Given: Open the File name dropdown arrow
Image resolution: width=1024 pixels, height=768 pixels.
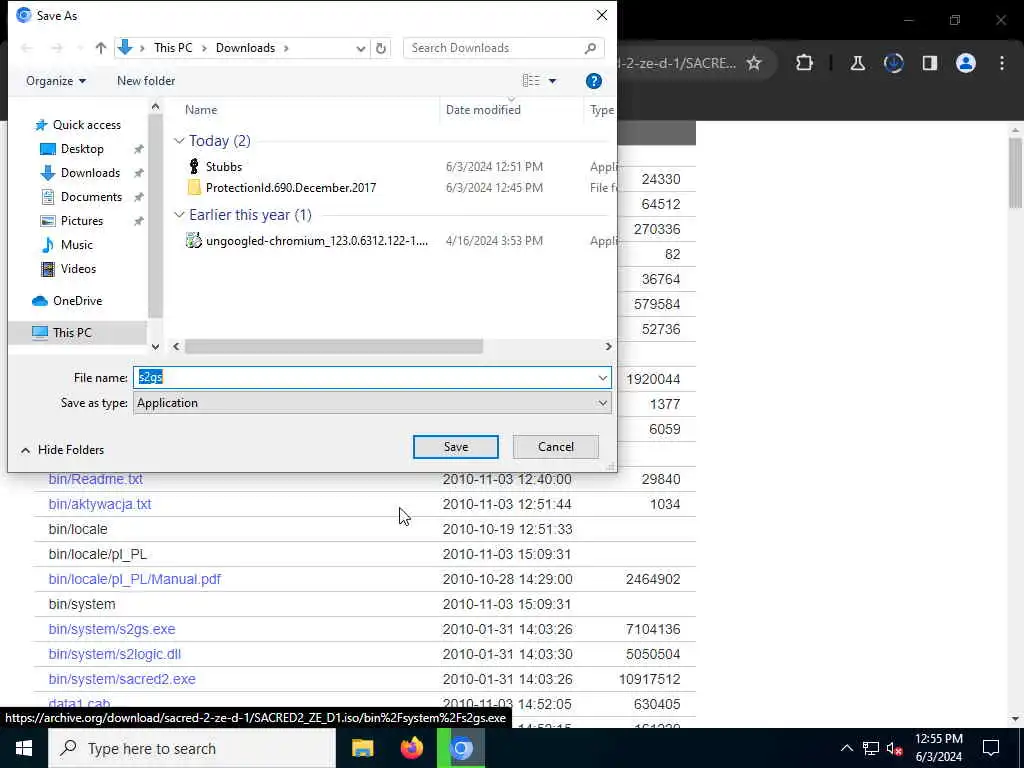Looking at the screenshot, I should tap(602, 377).
